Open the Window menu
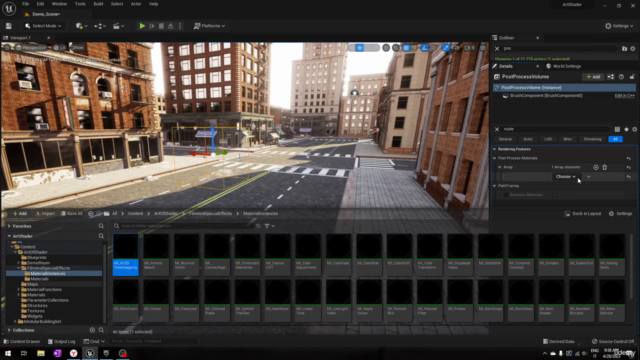 [x=59, y=4]
